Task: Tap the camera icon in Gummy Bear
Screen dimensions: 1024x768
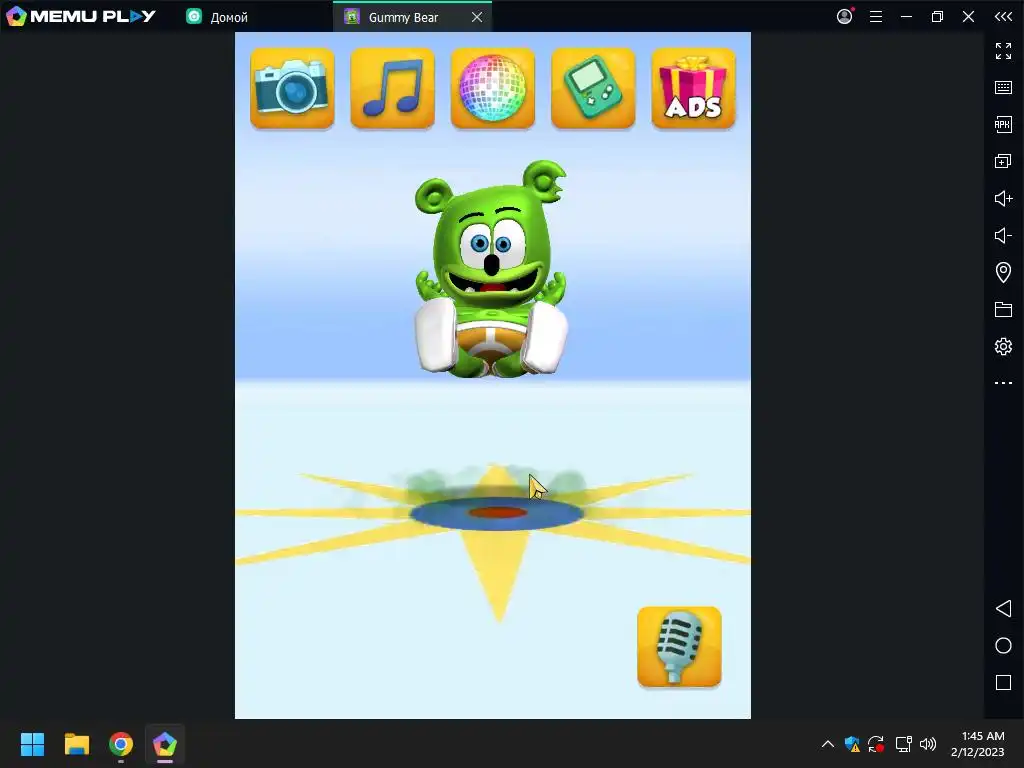Action: point(292,88)
